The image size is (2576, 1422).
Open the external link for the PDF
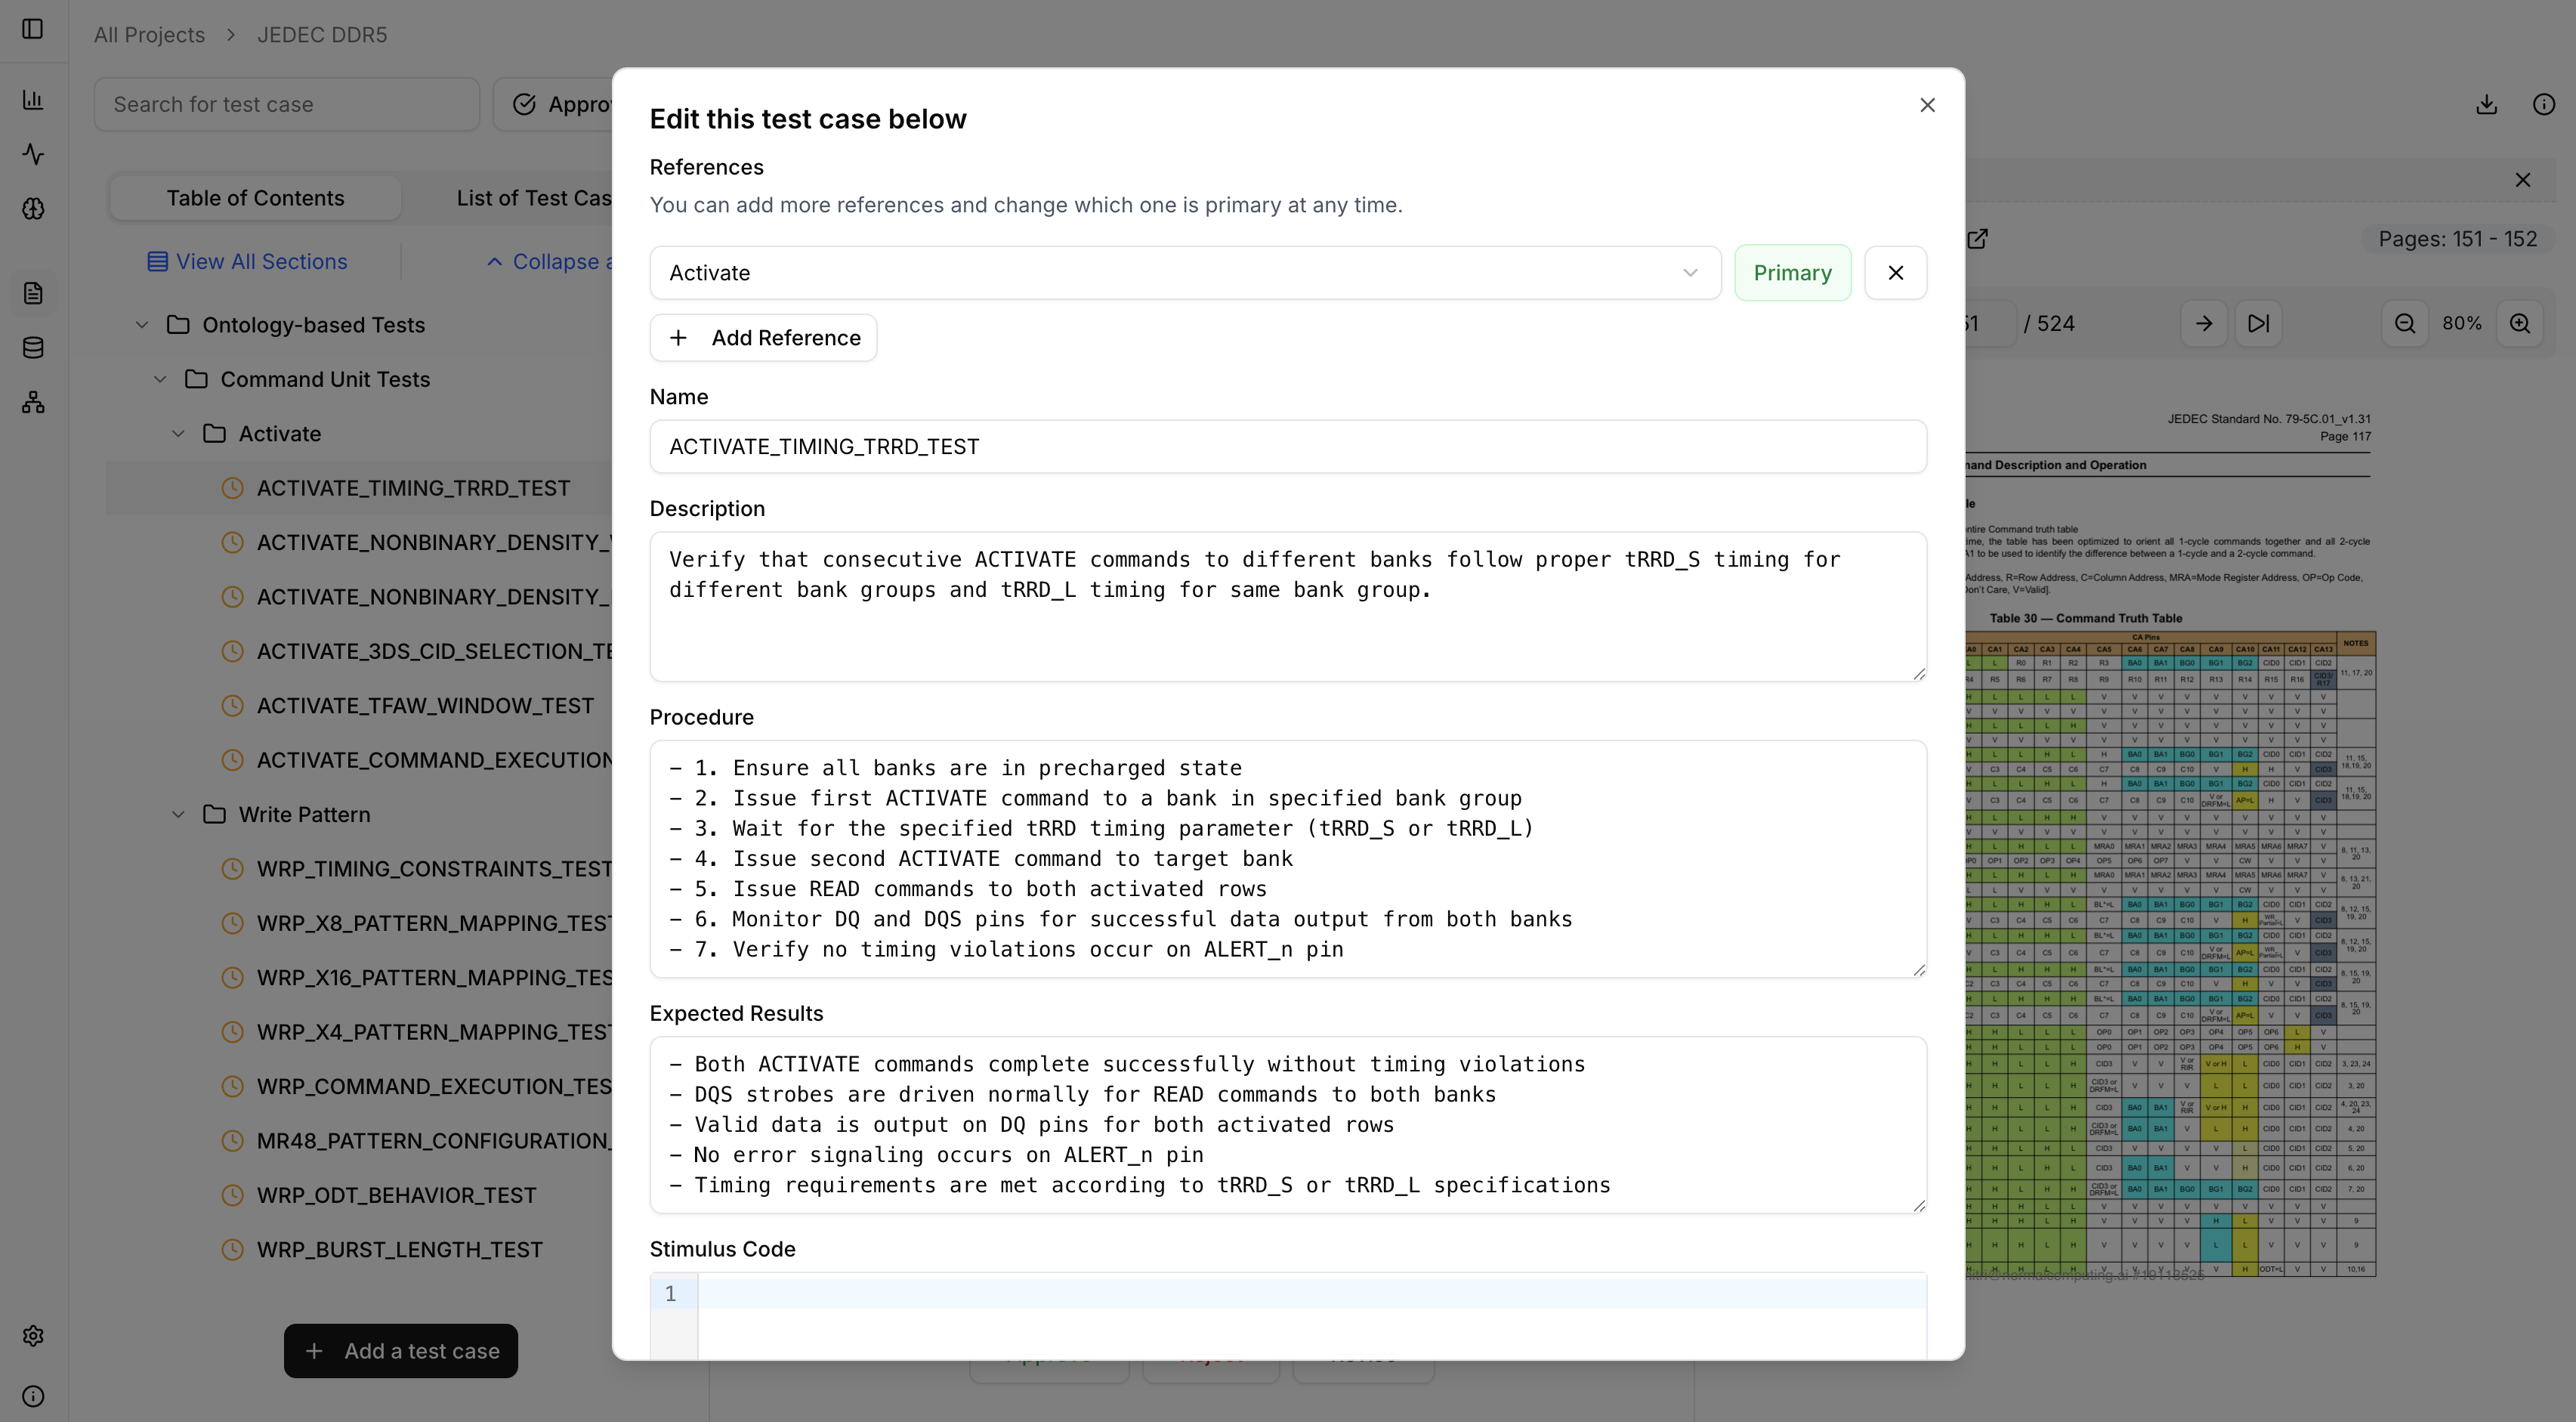[x=1978, y=239]
